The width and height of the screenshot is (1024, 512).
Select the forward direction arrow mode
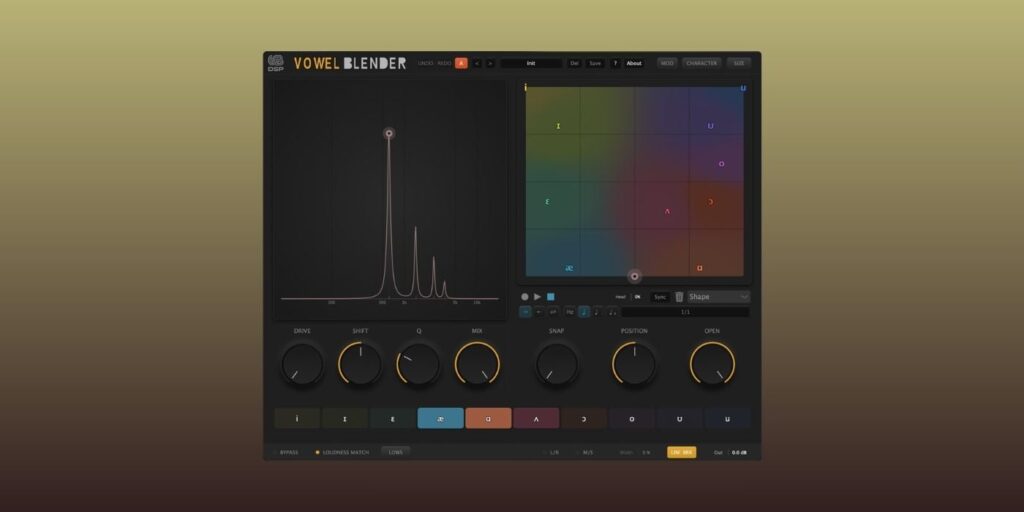tap(525, 312)
